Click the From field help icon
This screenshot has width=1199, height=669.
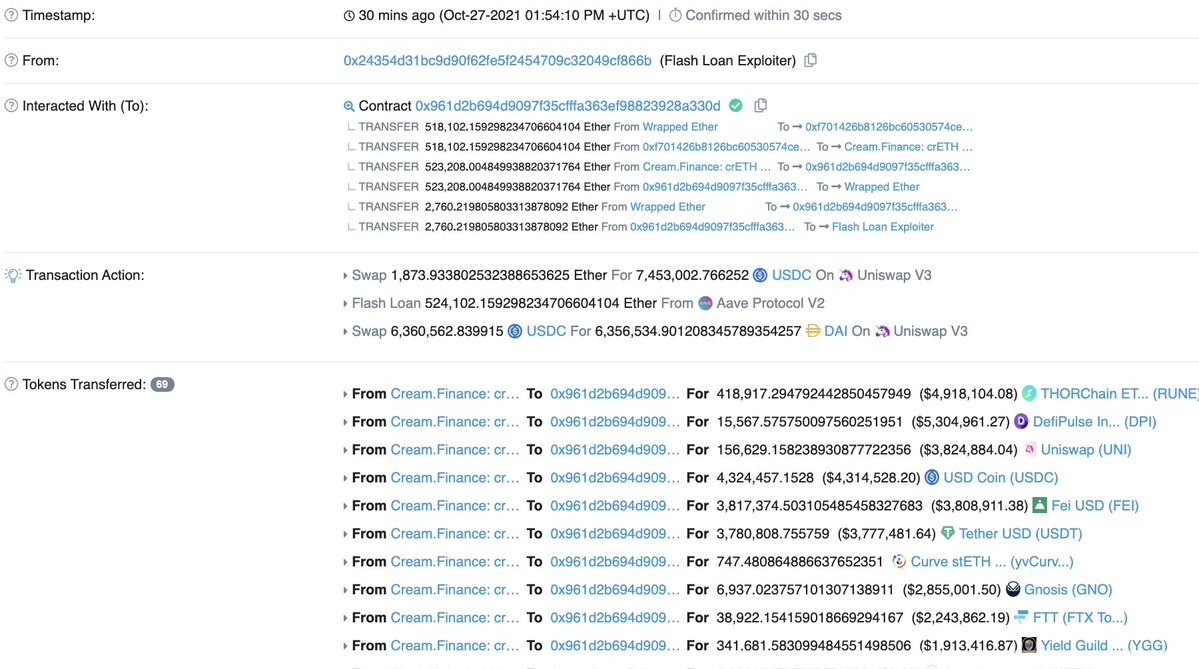click(x=11, y=60)
